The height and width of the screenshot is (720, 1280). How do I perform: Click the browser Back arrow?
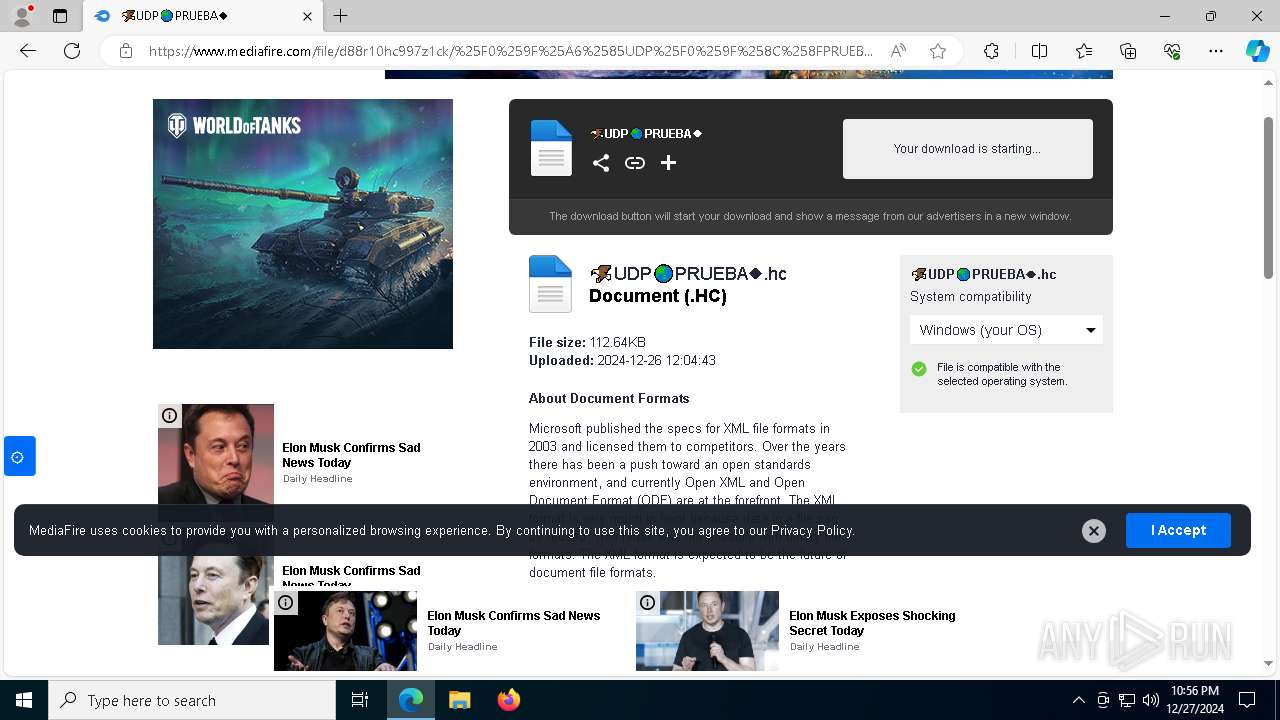(28, 51)
